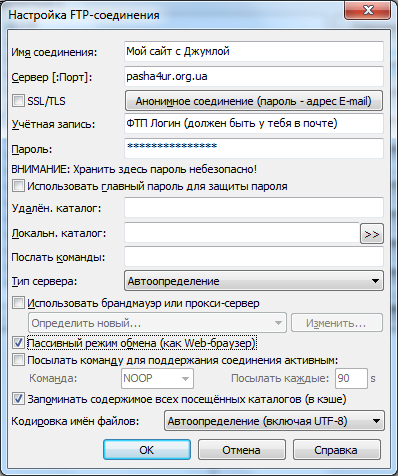The image size is (398, 476).
Task: Click 'Анонимное соединение' button
Action: coord(254,101)
